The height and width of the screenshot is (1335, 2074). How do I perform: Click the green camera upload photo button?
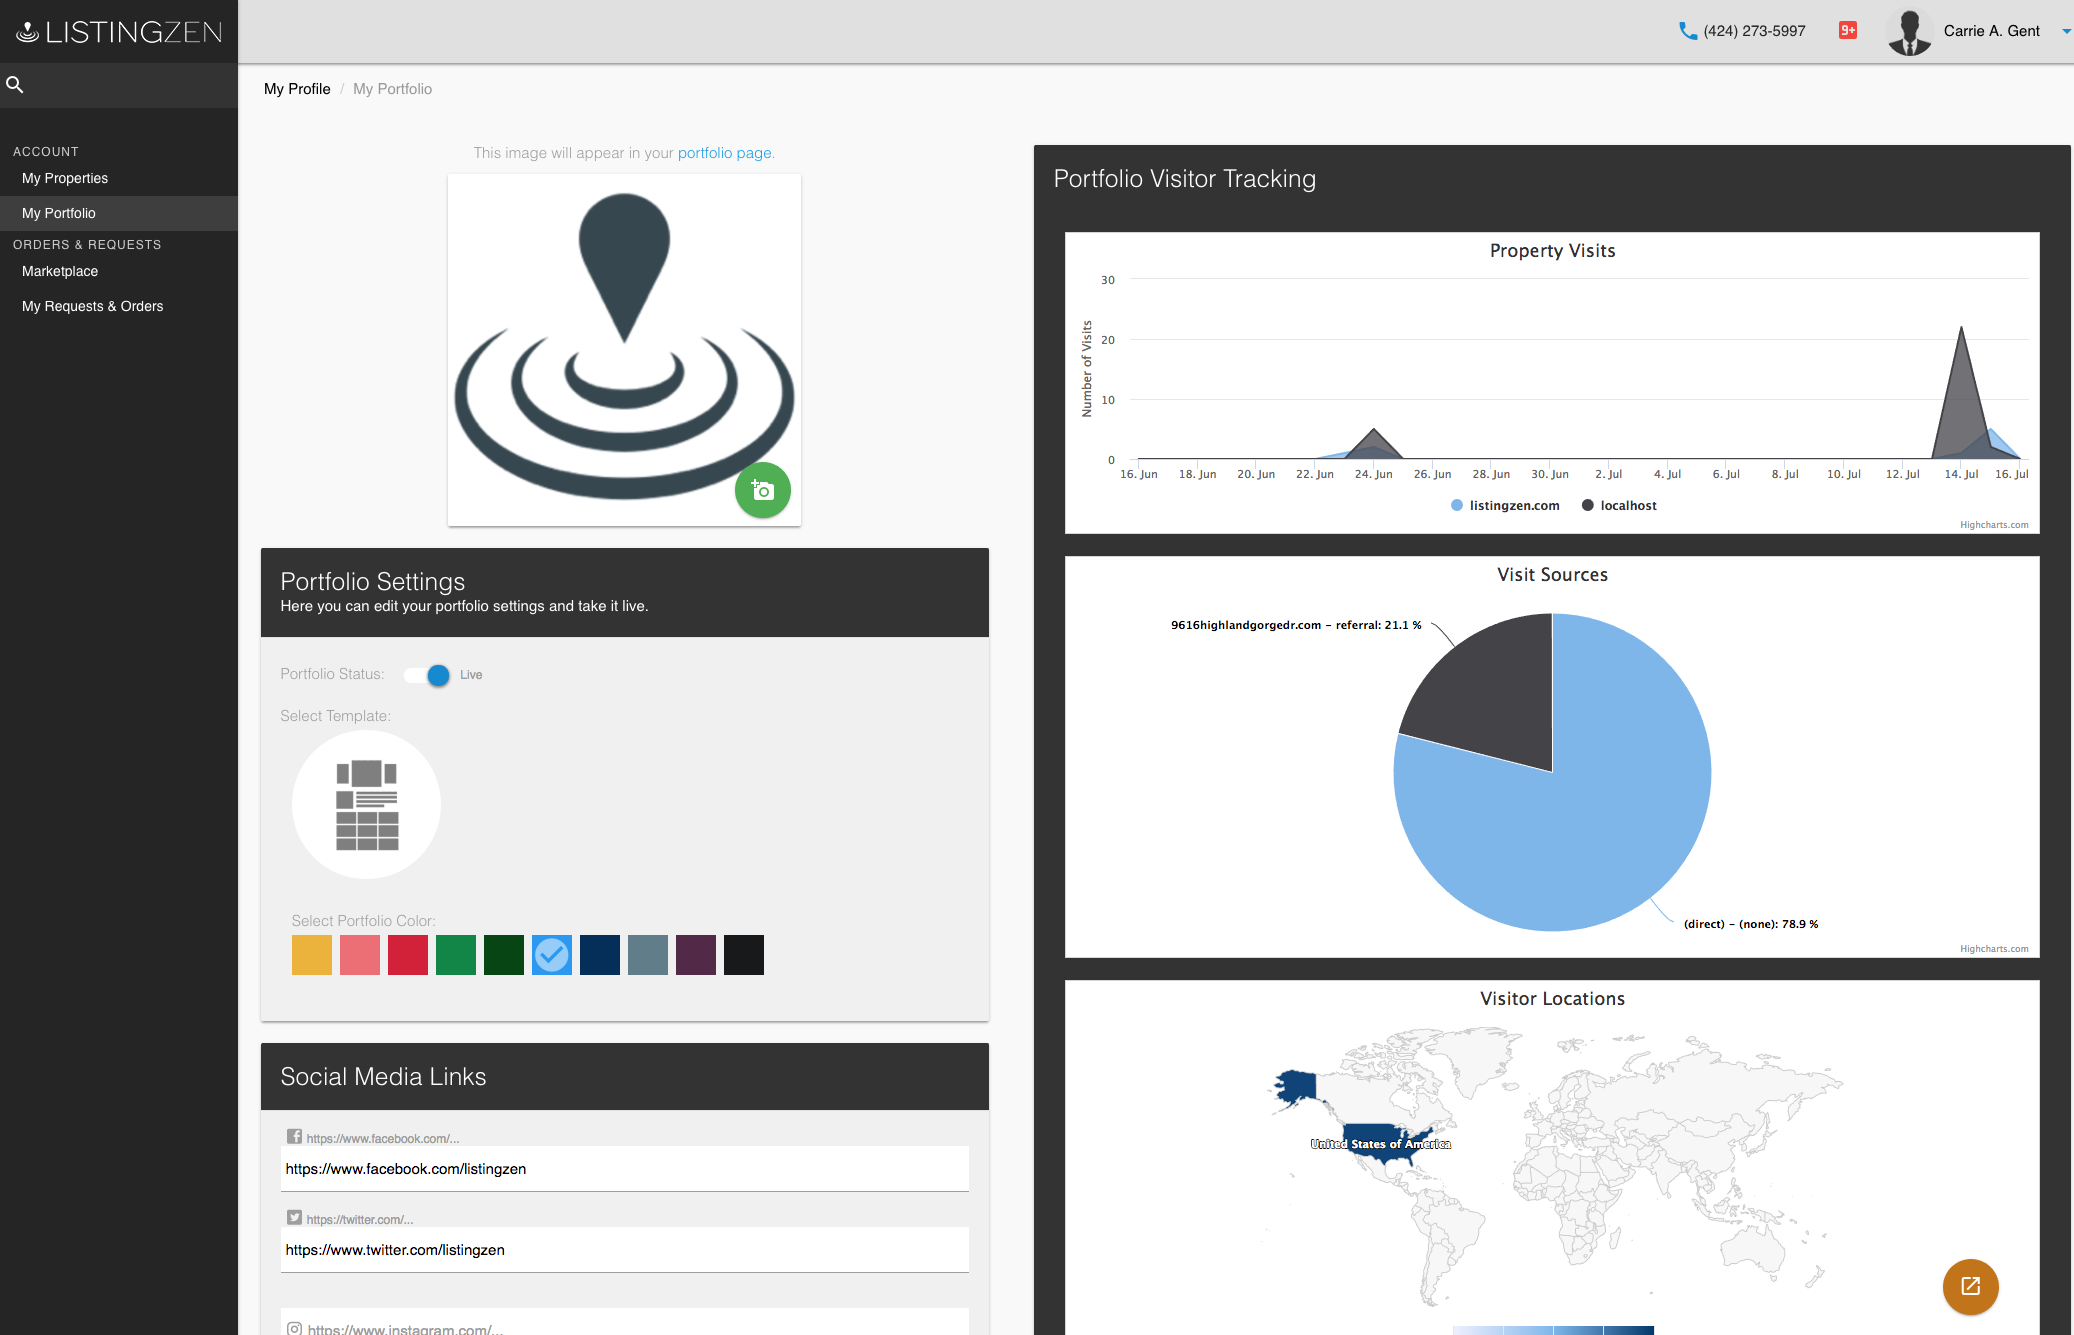click(762, 490)
